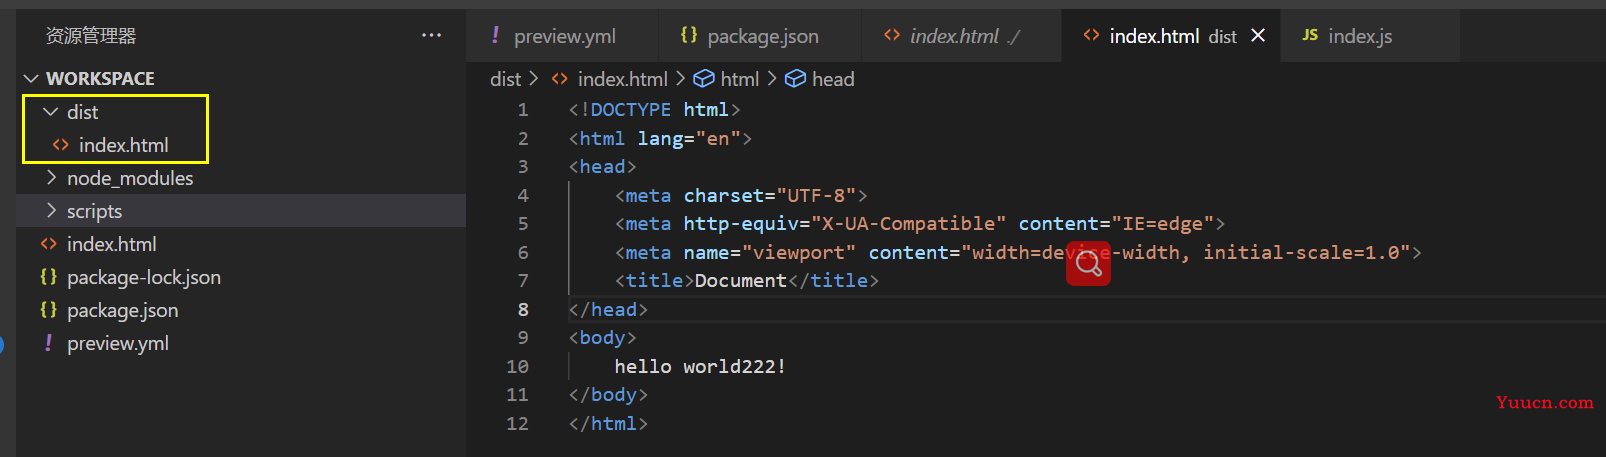Viewport: 1606px width, 457px height.
Task: Open package-lock.json in the explorer
Action: (x=144, y=277)
